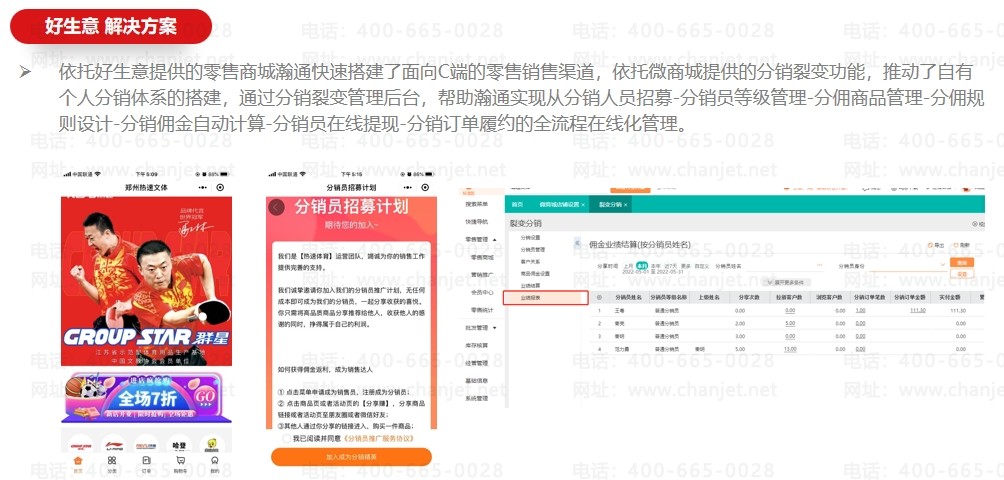The image size is (1004, 480).
Task: Tap the GO button on 全场7折 banner
Action: point(205,397)
